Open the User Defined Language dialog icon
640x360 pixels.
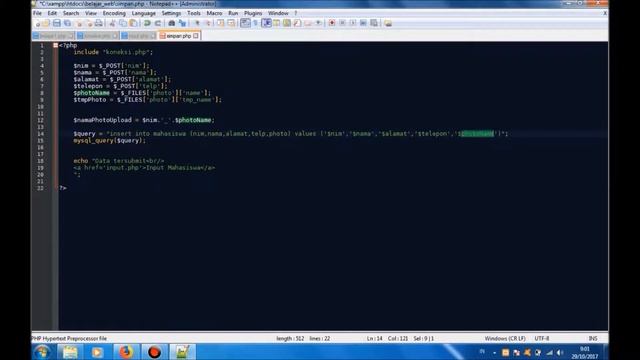(x=277, y=23)
